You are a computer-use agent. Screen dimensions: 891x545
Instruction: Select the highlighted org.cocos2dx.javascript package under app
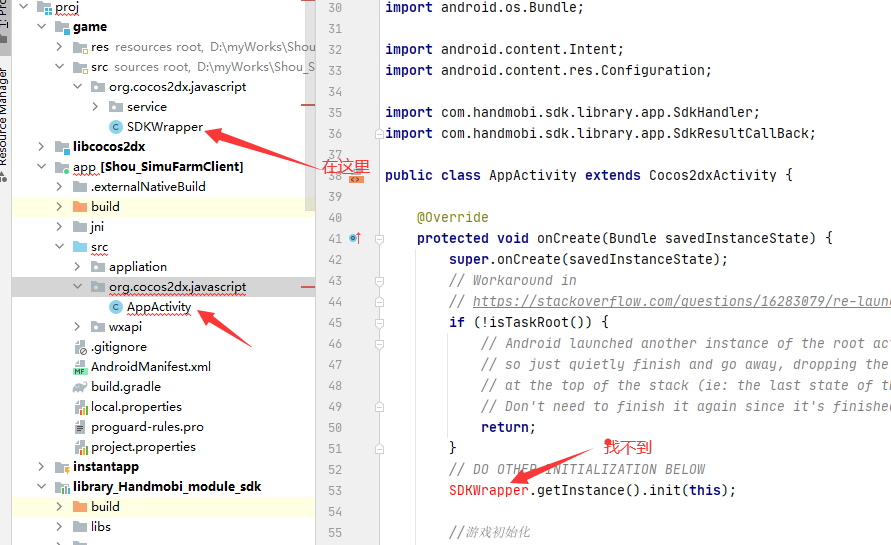click(x=163, y=287)
